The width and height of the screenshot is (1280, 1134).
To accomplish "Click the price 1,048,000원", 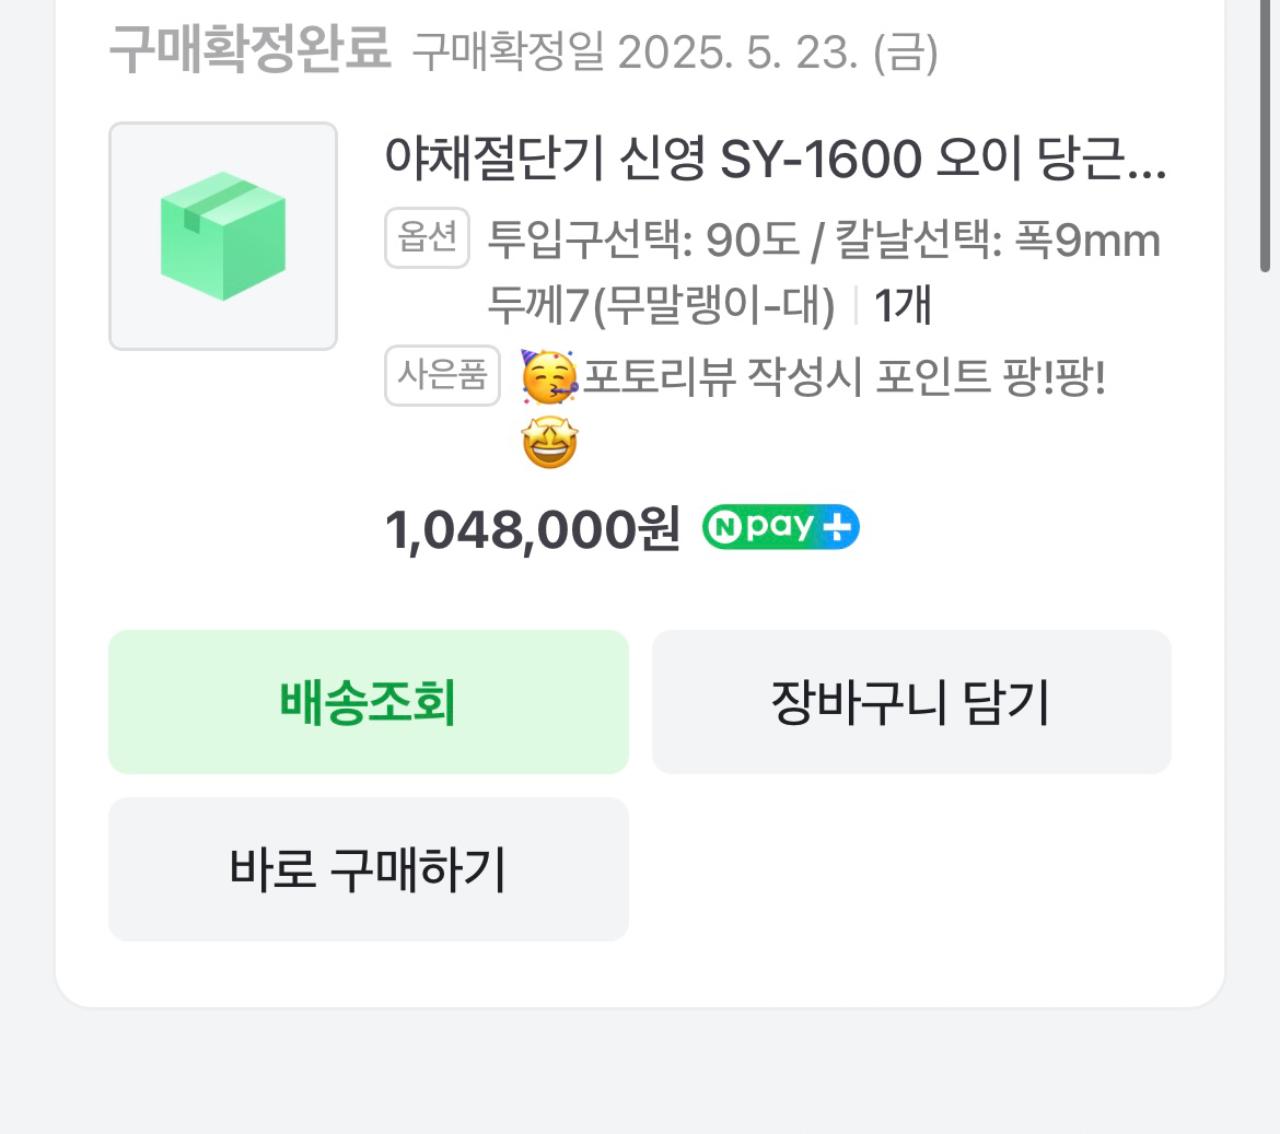I will [534, 527].
